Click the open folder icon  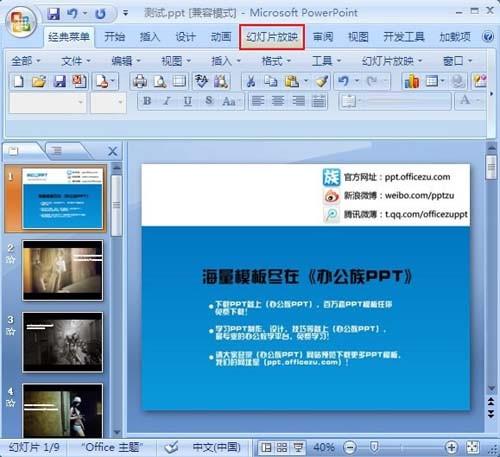39,81
